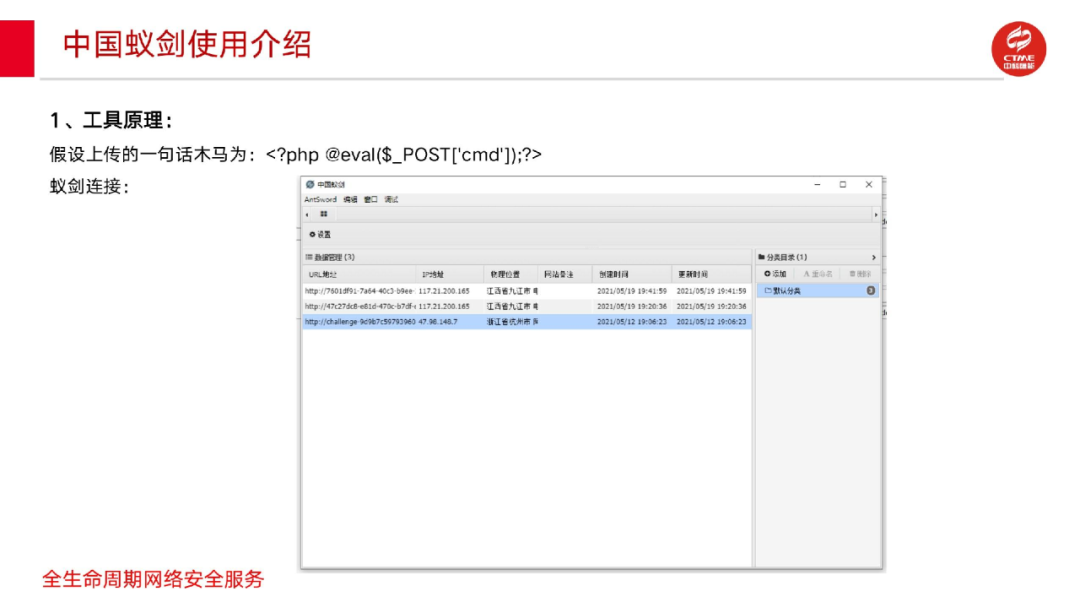This screenshot has height=608, width=1080.
Task: Click created time 2021/05/12 19:06:23
Action: tap(632, 322)
